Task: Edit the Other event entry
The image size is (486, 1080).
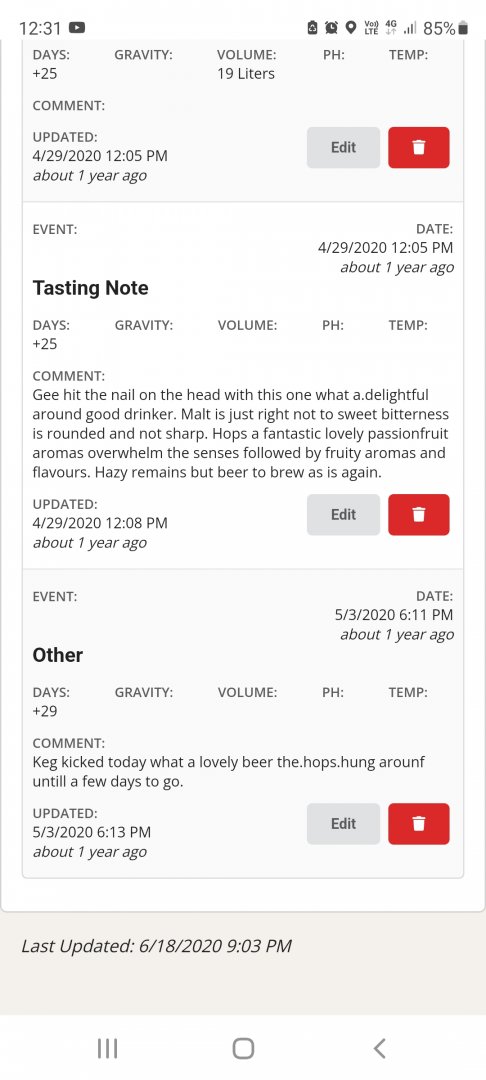Action: (x=343, y=824)
